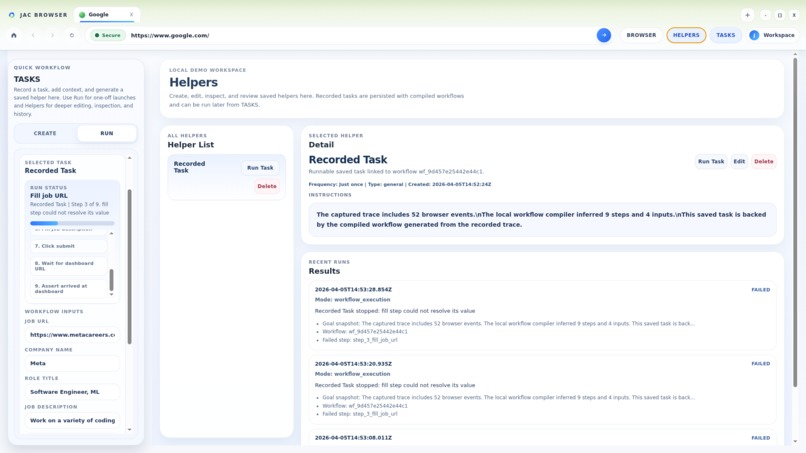Click the task panel vertical scrollbar thumb

pyautogui.click(x=130, y=266)
